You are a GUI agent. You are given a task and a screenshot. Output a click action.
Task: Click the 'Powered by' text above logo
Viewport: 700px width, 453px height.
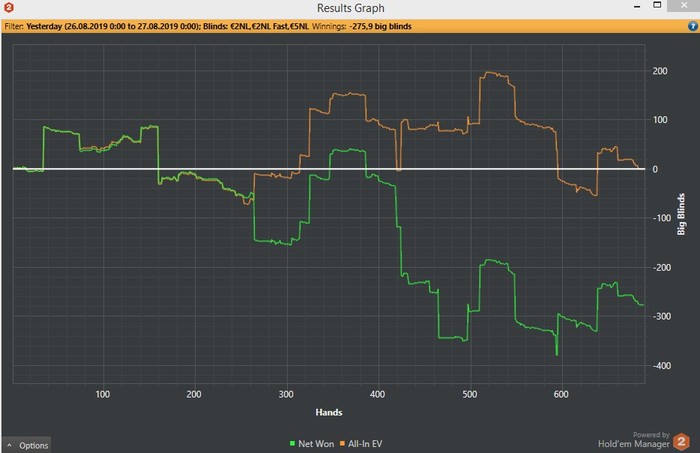point(651,435)
